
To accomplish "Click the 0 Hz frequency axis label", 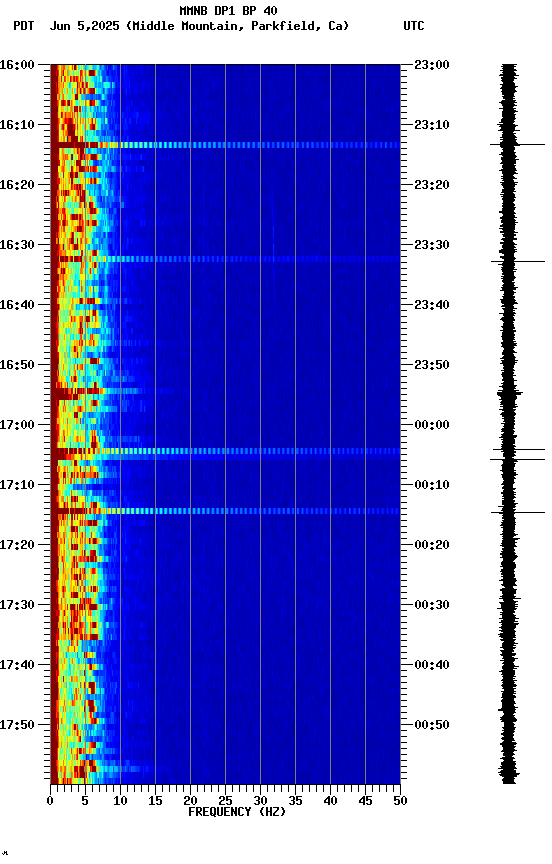I will (51, 802).
